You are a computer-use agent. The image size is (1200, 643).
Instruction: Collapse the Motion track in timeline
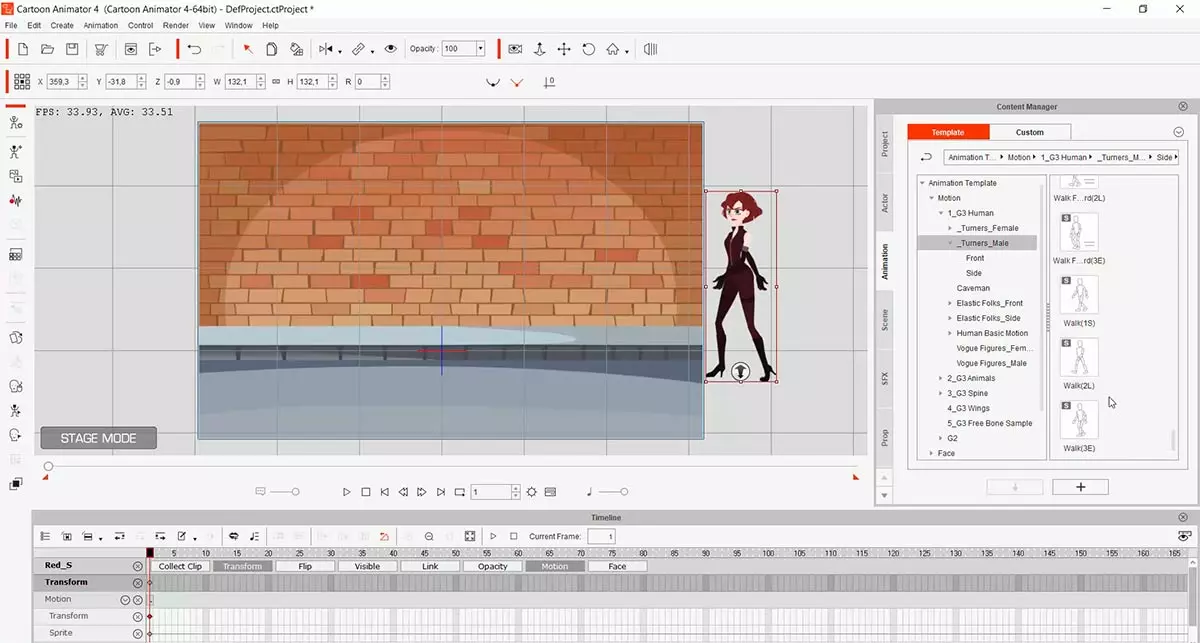126,600
